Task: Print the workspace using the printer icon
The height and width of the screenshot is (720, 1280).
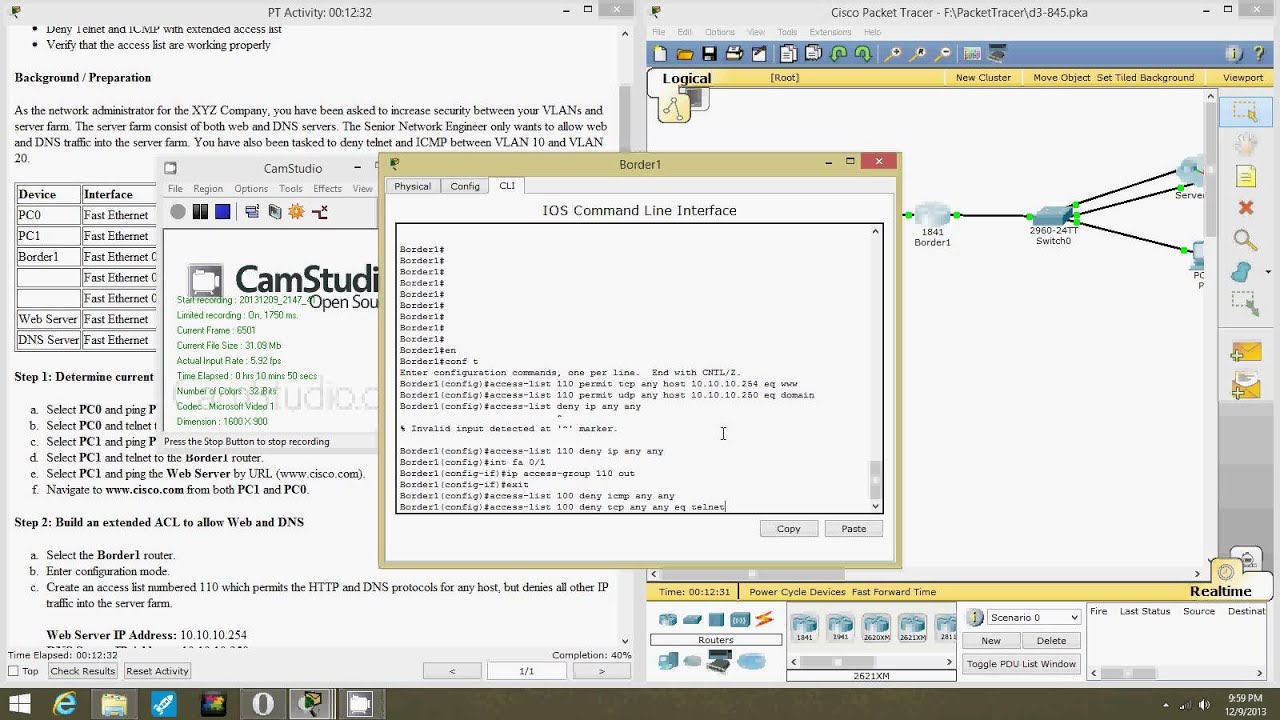Action: coord(734,54)
